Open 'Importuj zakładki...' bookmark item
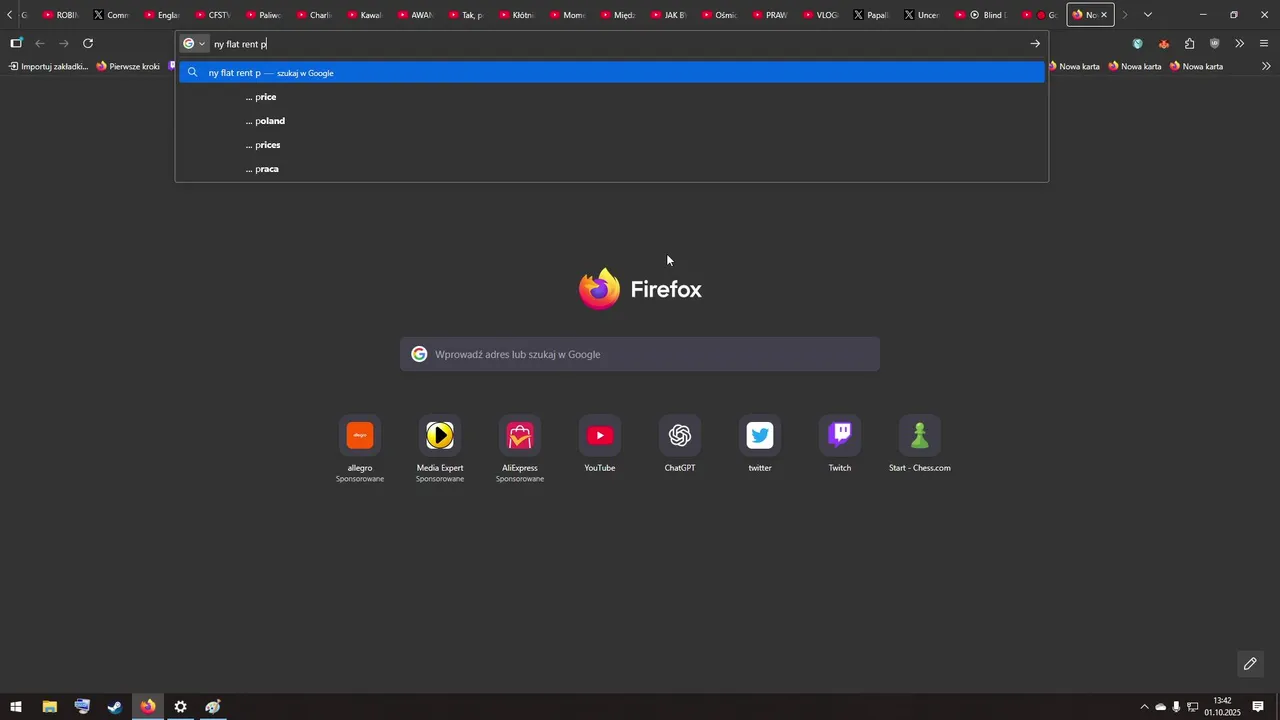Image resolution: width=1280 pixels, height=720 pixels. click(x=49, y=66)
